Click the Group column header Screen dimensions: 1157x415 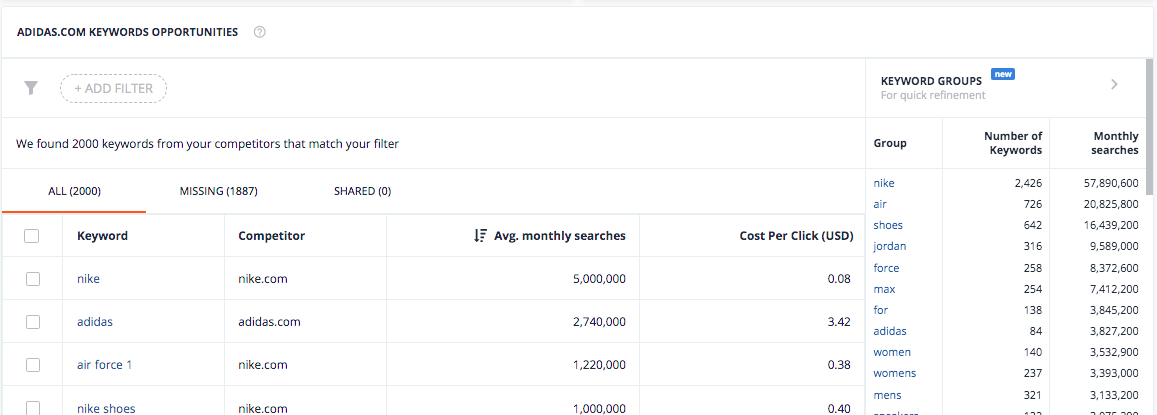(x=890, y=143)
